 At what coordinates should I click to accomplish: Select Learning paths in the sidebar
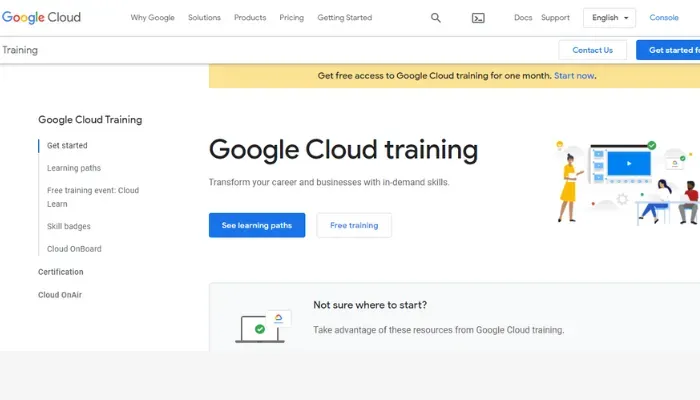tap(74, 168)
